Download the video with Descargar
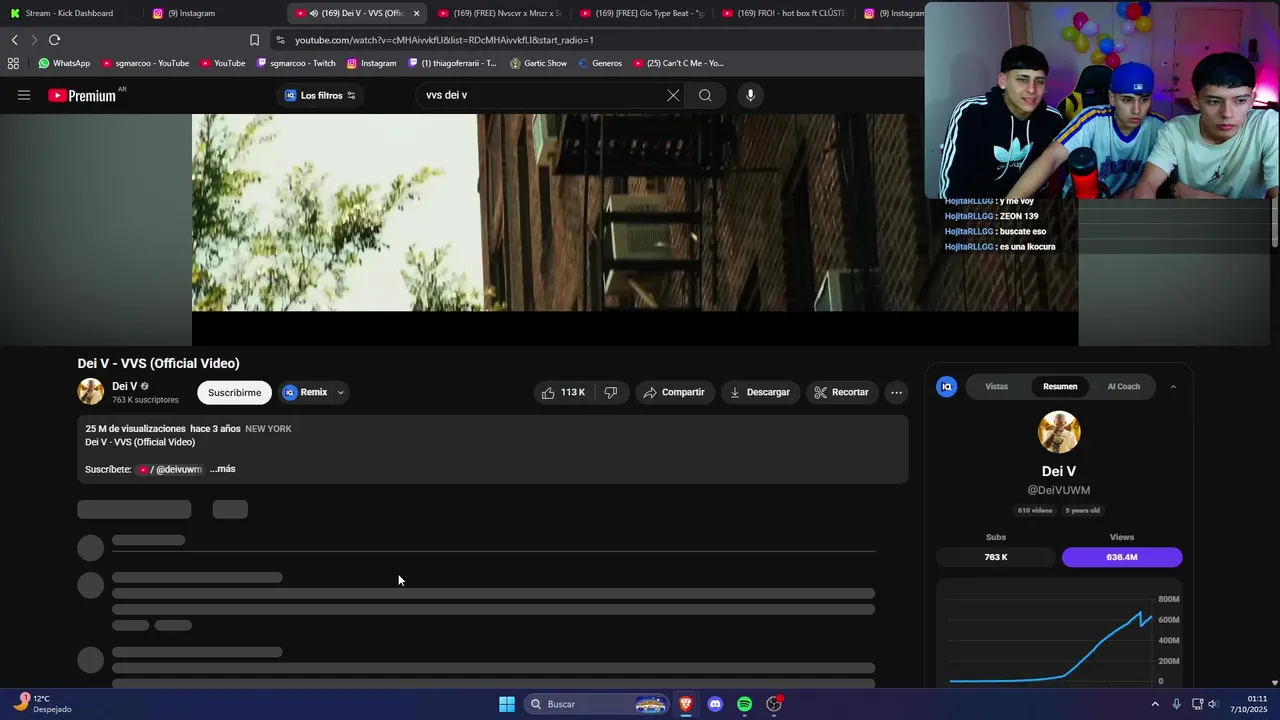This screenshot has height=720, width=1280. coord(760,392)
